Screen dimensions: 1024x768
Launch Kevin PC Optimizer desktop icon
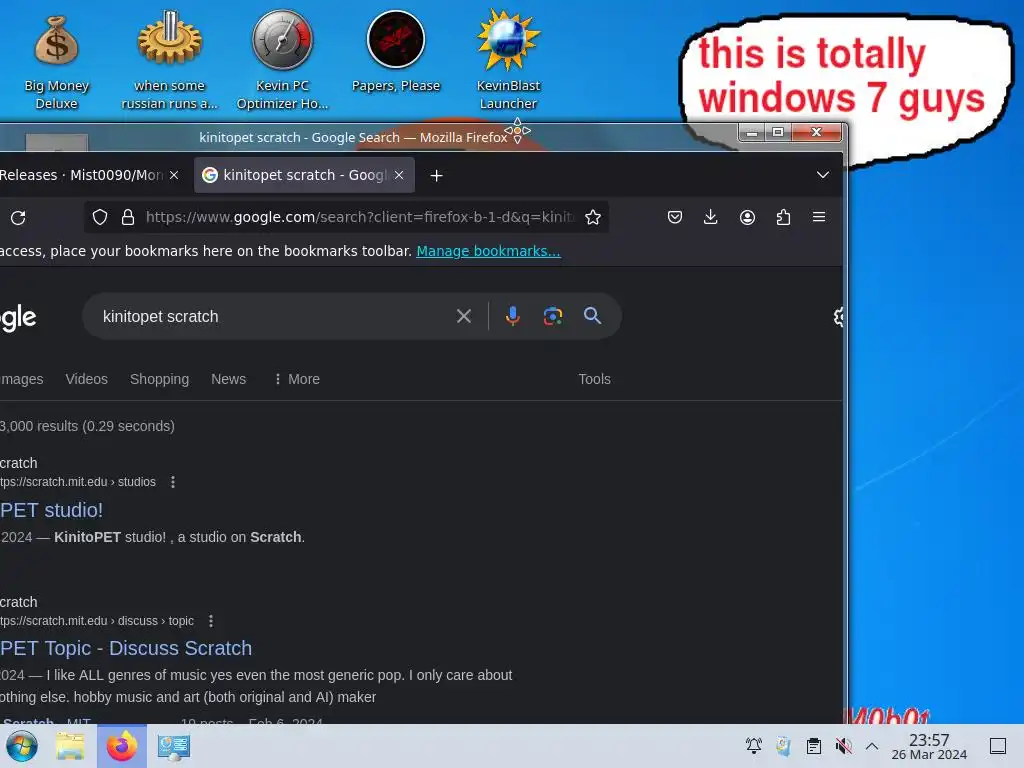click(x=282, y=60)
